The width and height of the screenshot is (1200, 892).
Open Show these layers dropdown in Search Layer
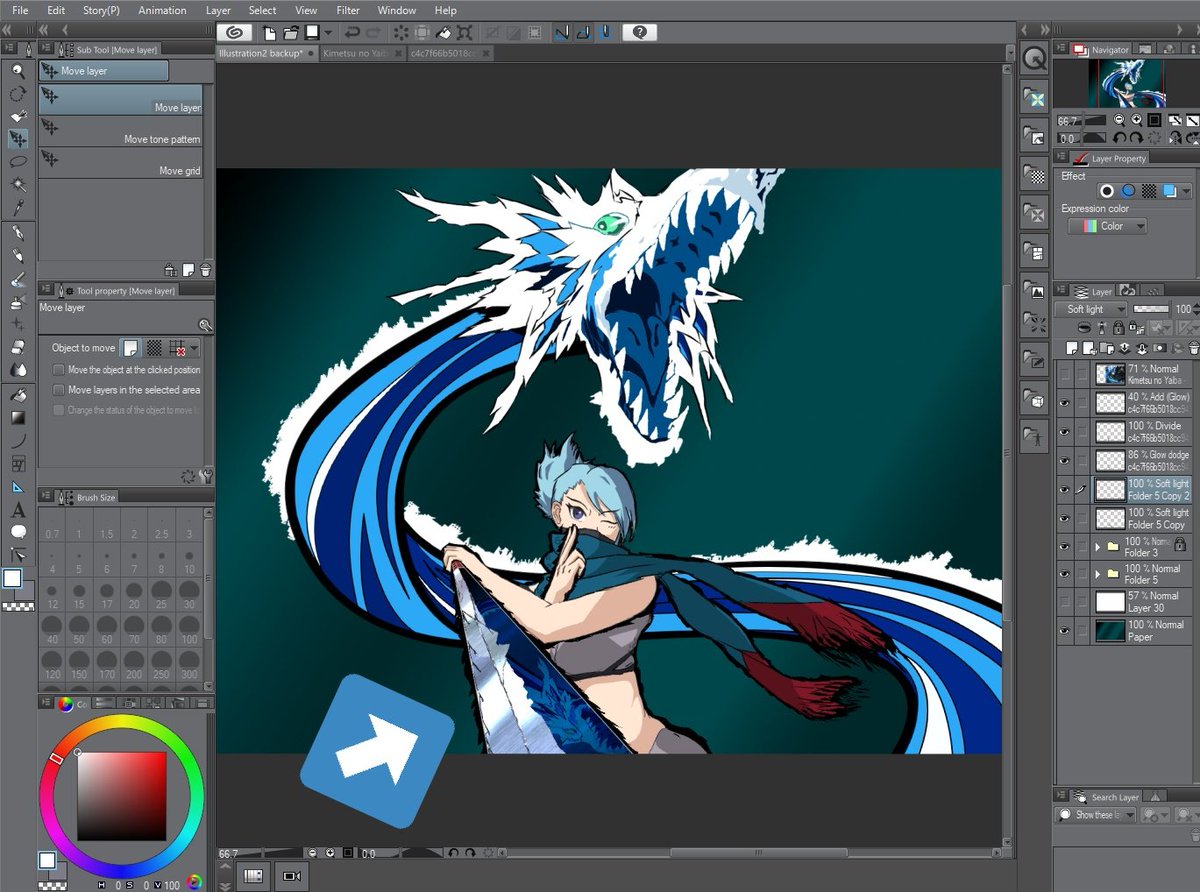[1097, 815]
